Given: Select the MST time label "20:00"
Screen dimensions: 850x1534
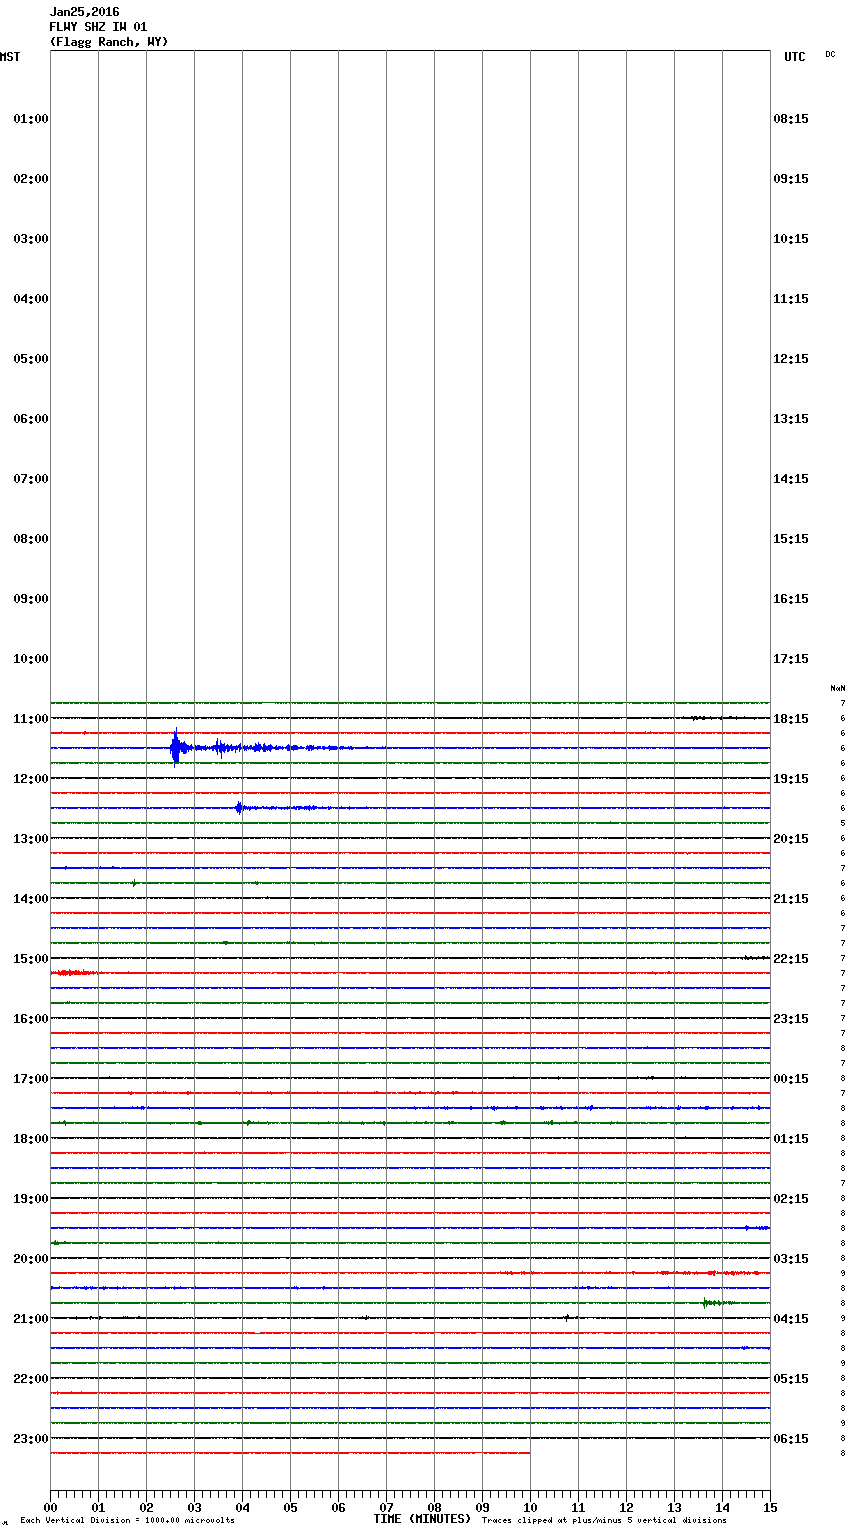Looking at the screenshot, I should (31, 1259).
